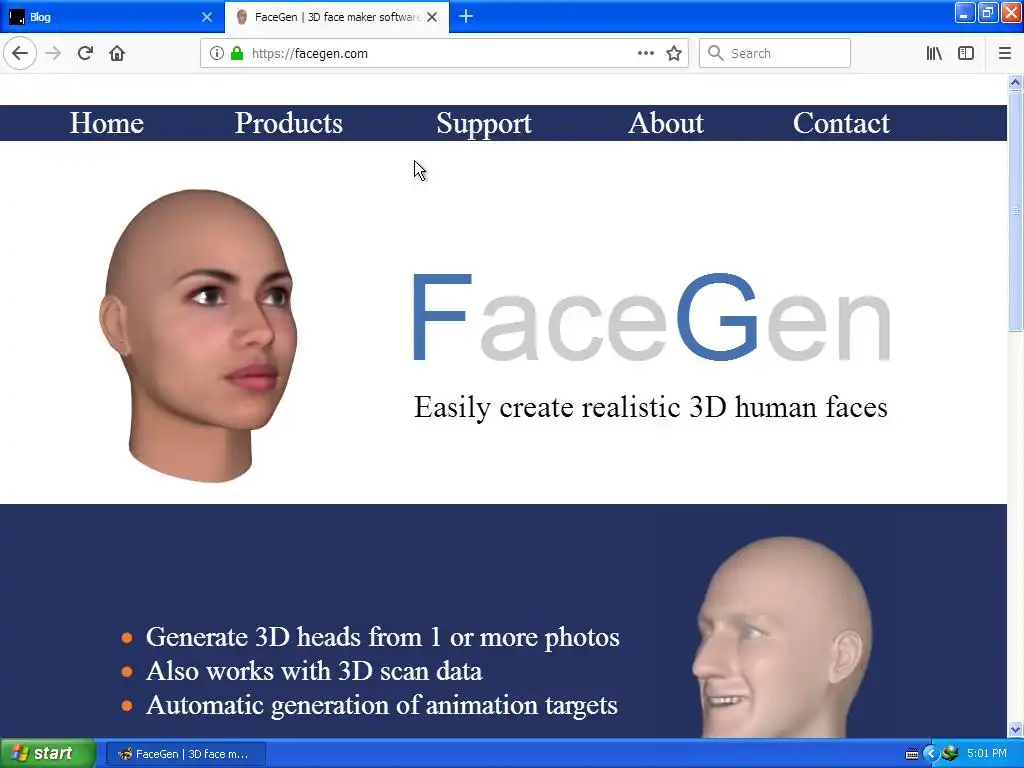Click scrollbar up arrow
Image resolution: width=1024 pixels, height=768 pixels.
[x=1015, y=82]
